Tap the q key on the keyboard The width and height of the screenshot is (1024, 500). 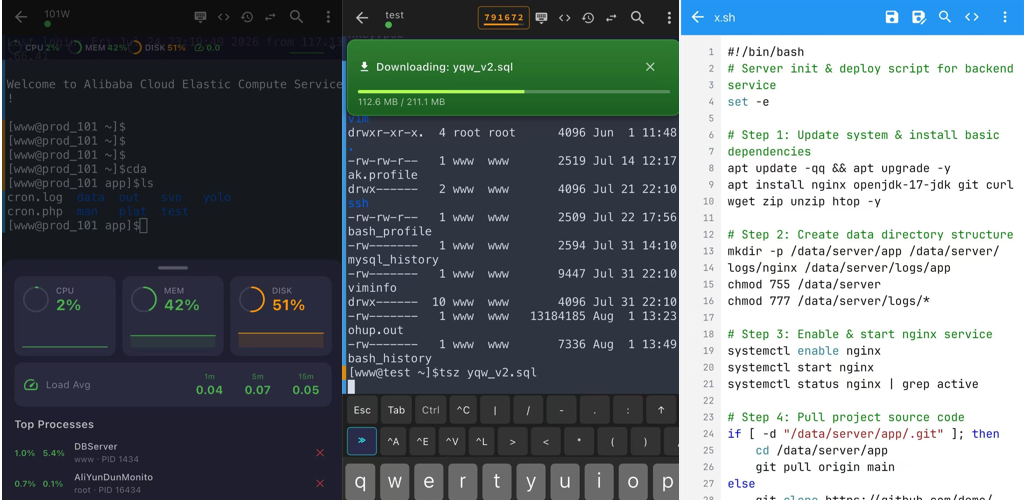pyautogui.click(x=361, y=482)
